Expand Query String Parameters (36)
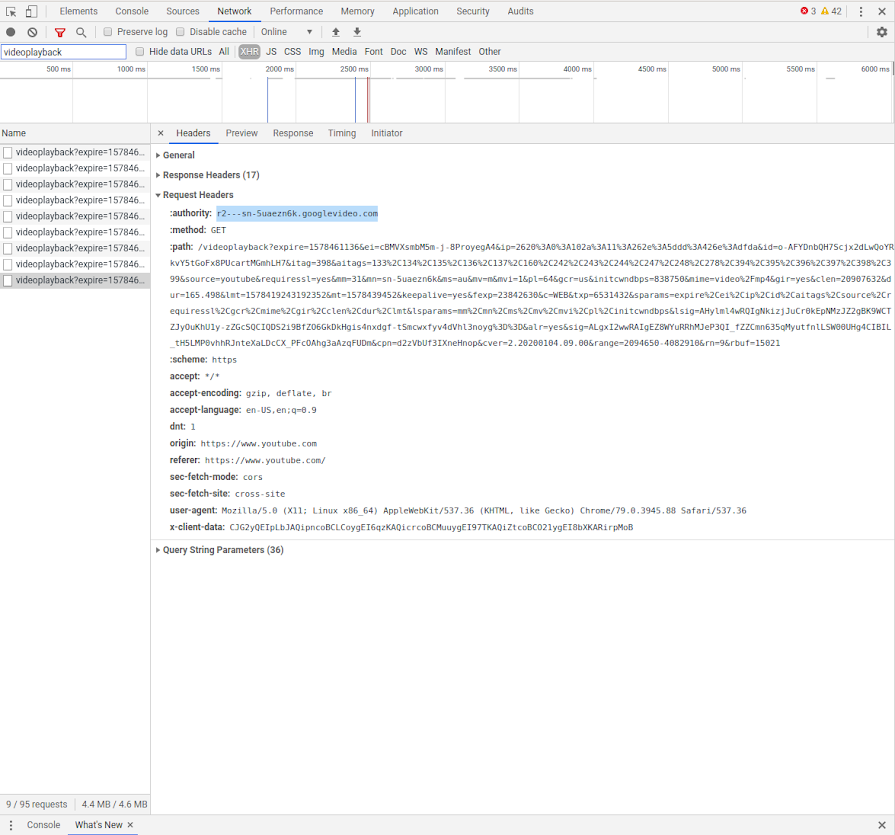 [219, 550]
